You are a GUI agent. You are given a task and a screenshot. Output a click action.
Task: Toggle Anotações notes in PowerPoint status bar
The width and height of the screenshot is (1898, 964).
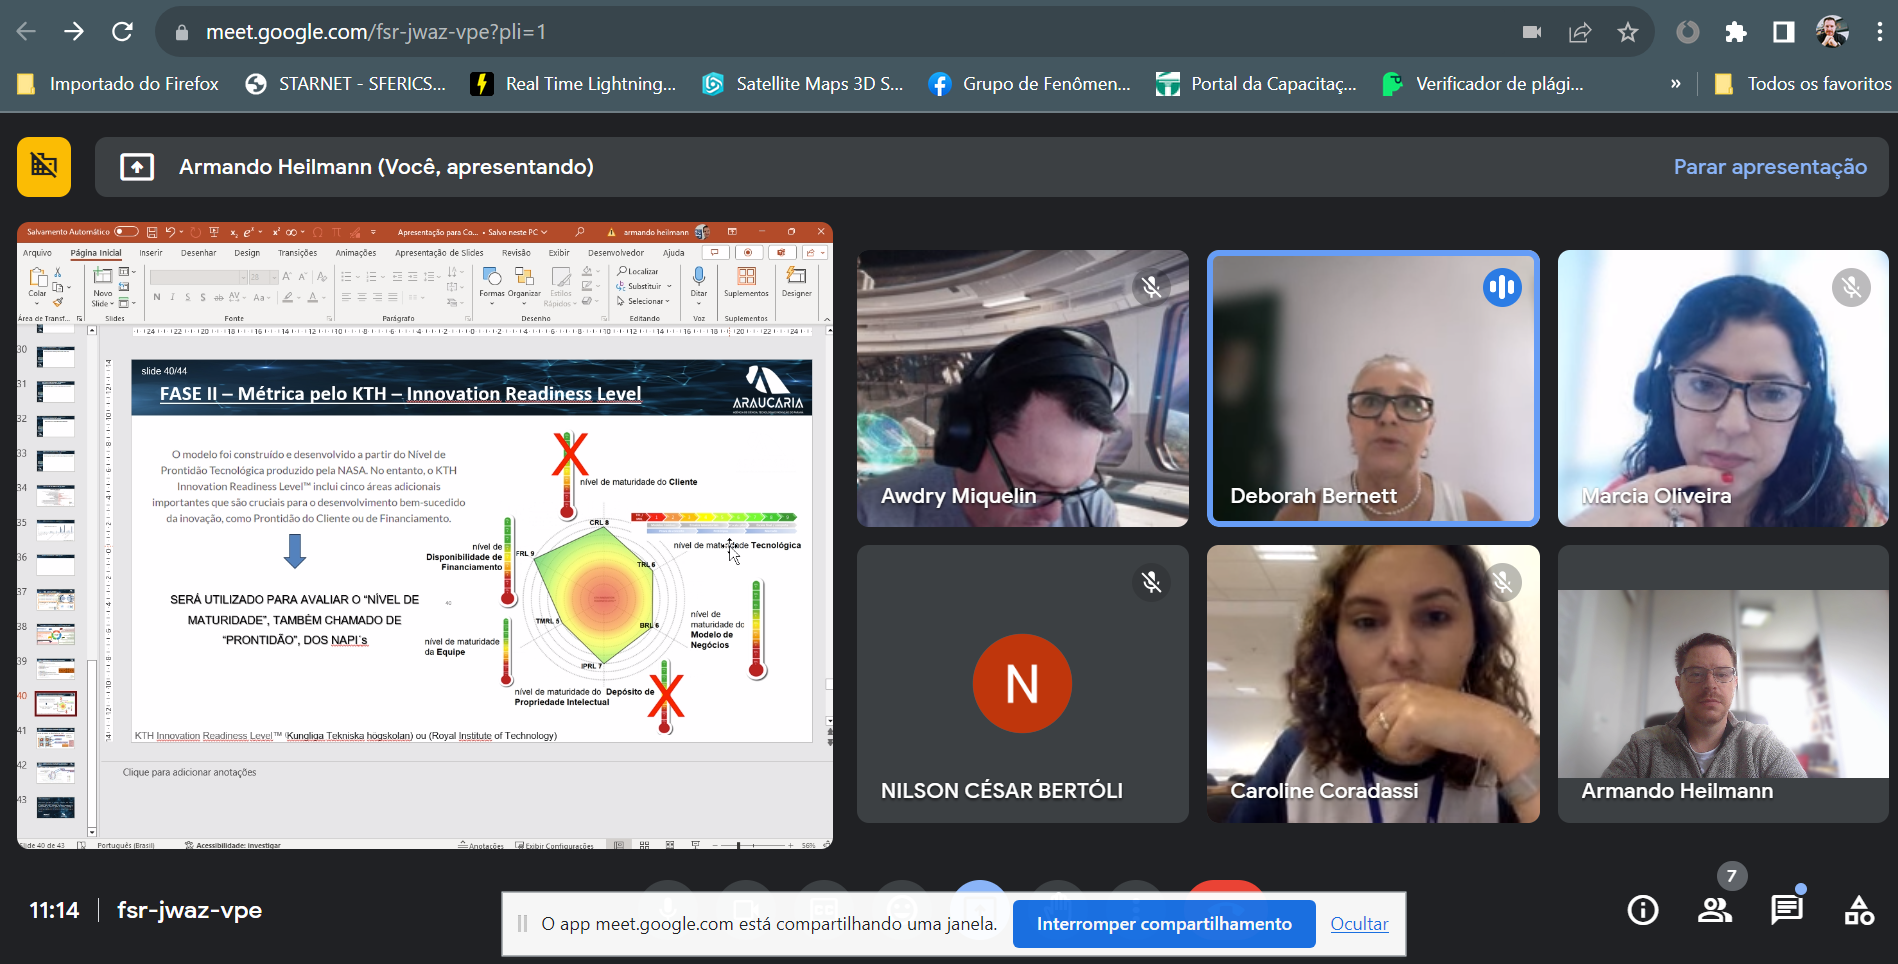pos(481,845)
